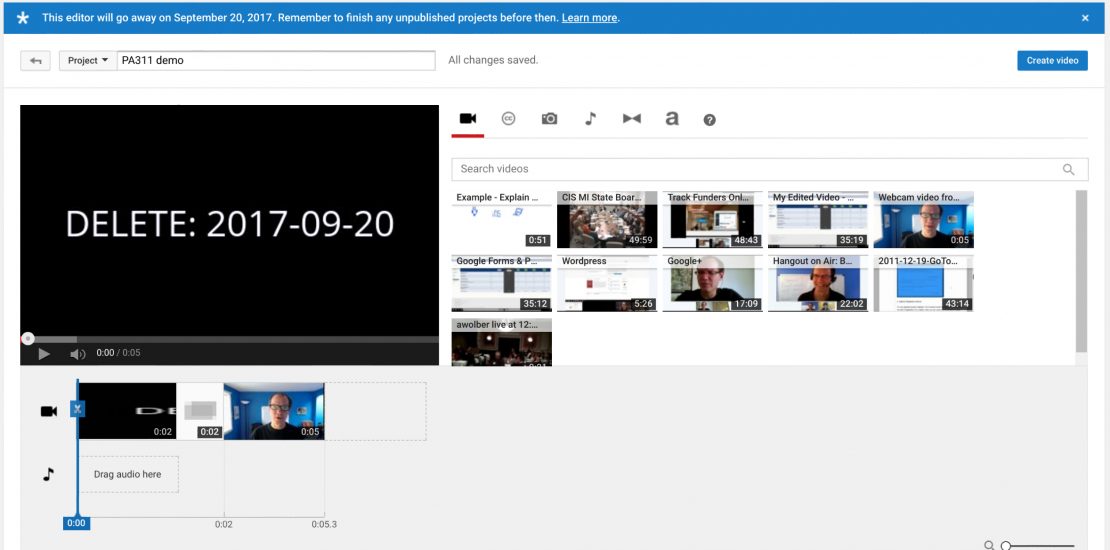
Task: Dismiss the blue notification banner
Action: [x=1085, y=18]
